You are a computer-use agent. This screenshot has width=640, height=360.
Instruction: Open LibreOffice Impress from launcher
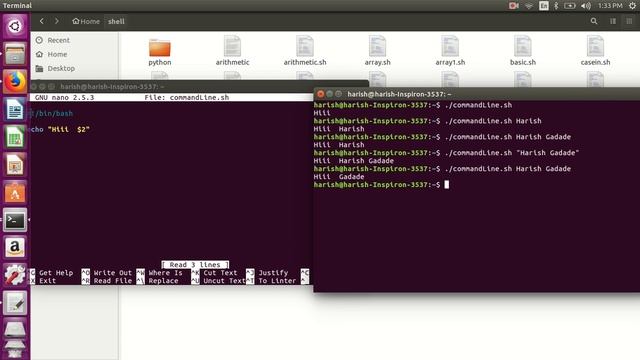pyautogui.click(x=15, y=165)
